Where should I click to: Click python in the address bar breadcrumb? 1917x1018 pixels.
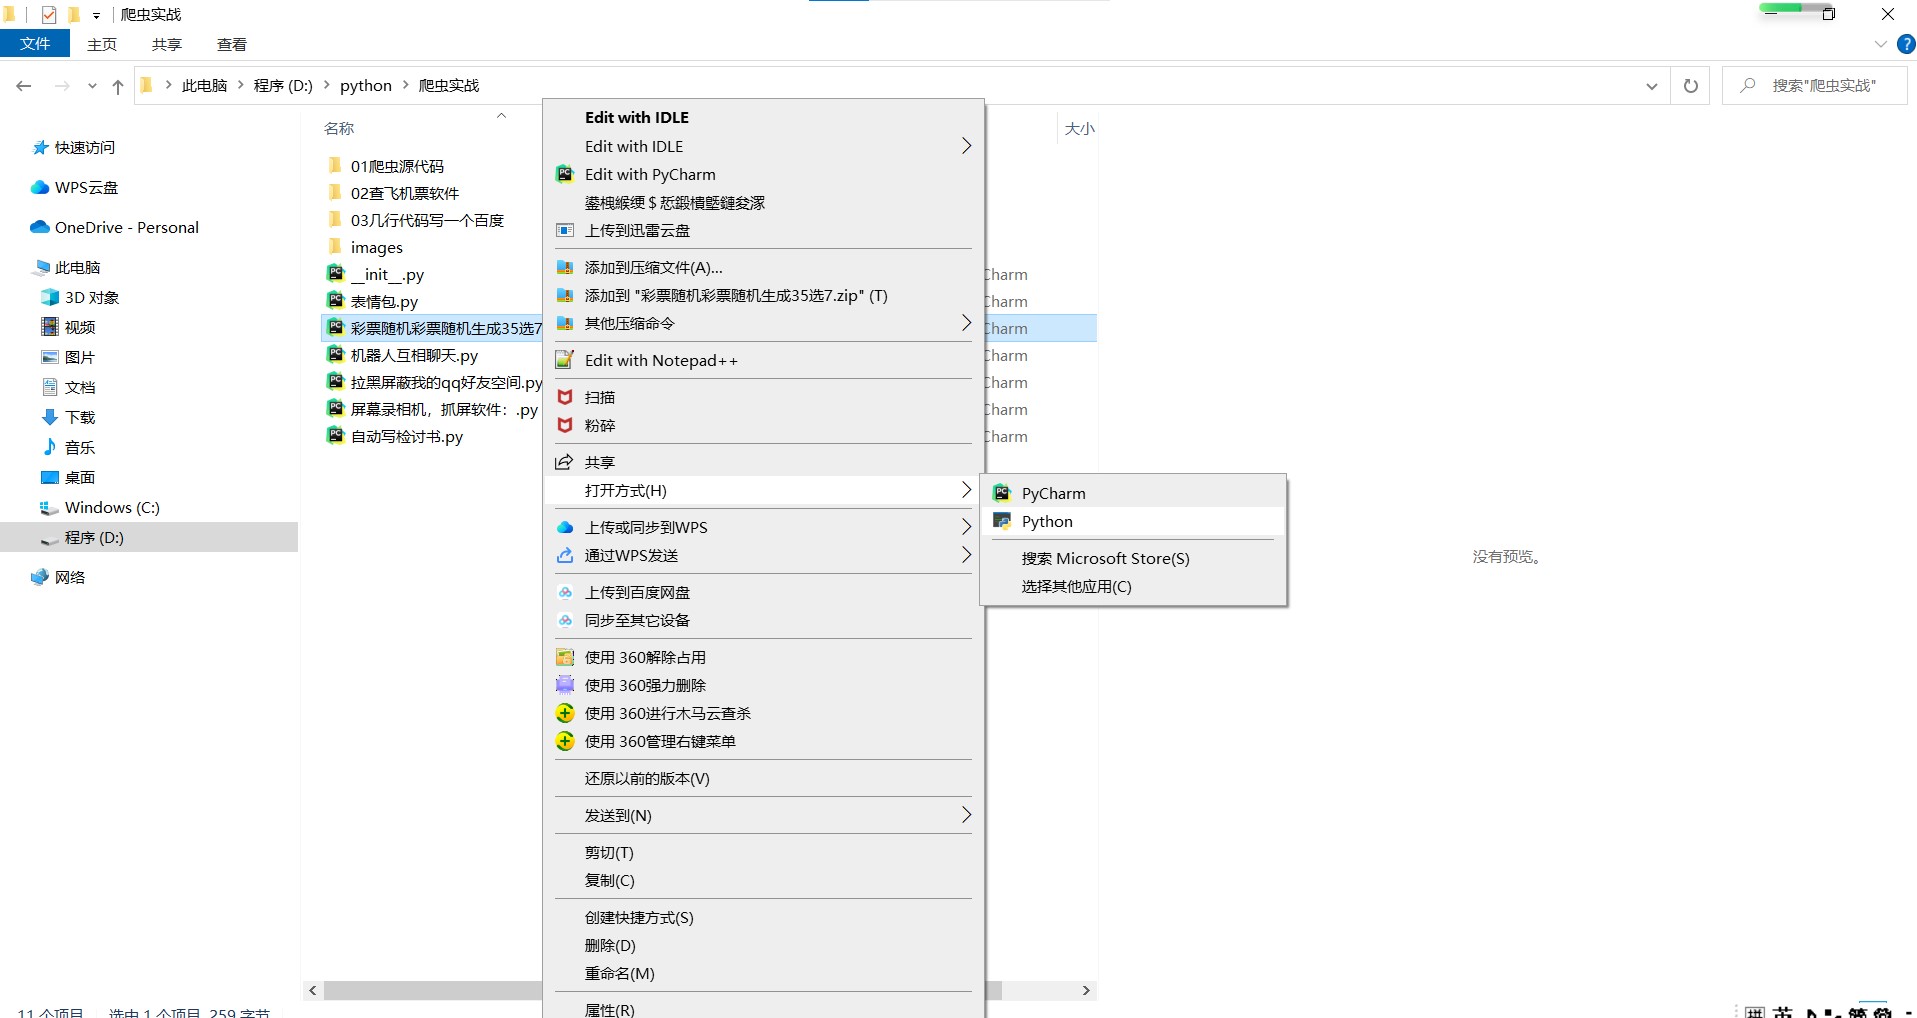click(x=366, y=86)
